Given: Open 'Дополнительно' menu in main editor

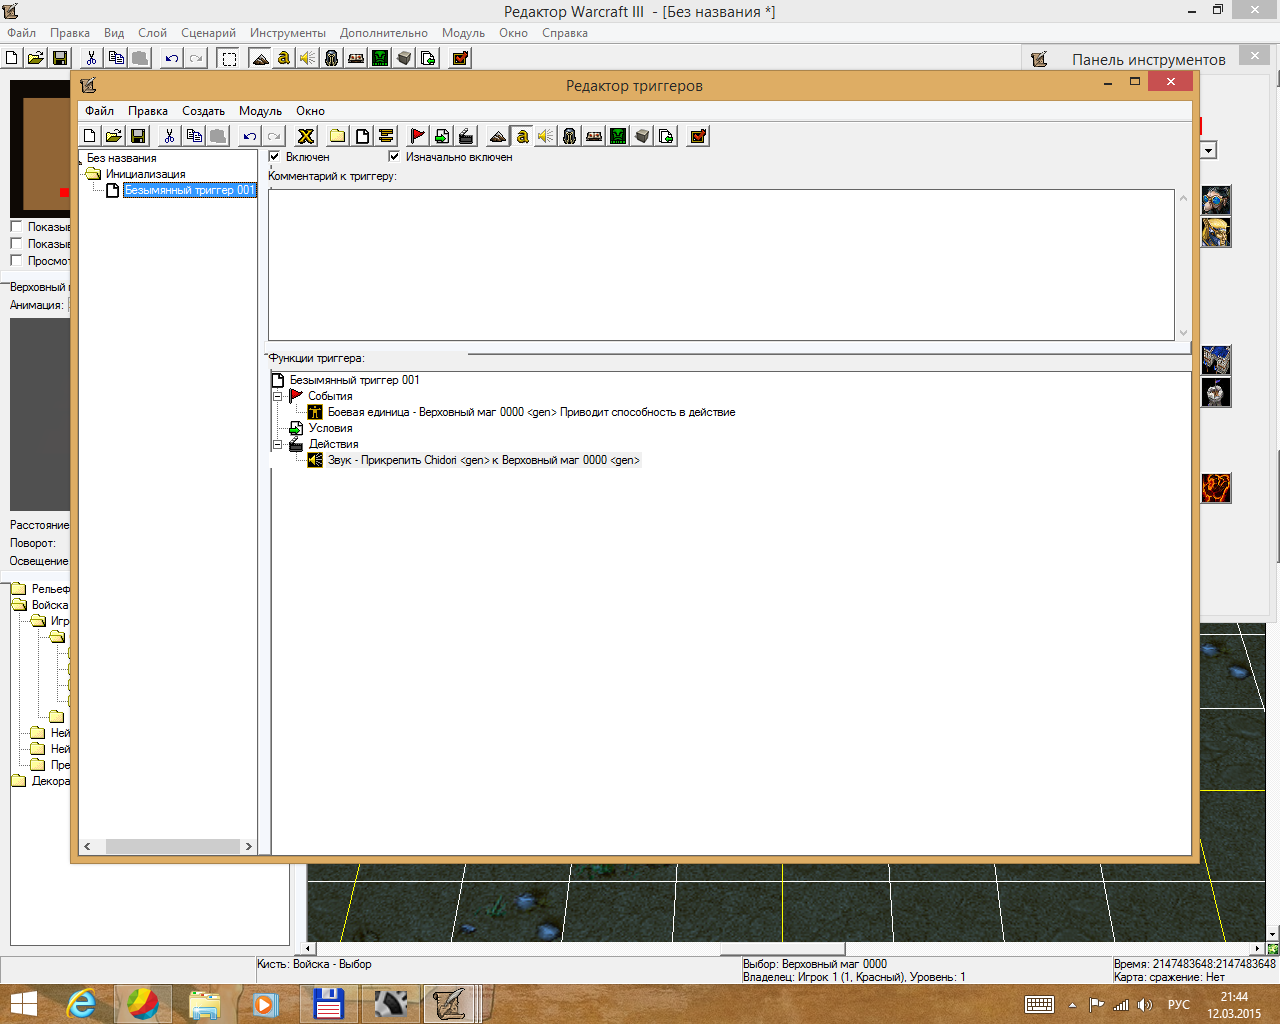Looking at the screenshot, I should [384, 33].
